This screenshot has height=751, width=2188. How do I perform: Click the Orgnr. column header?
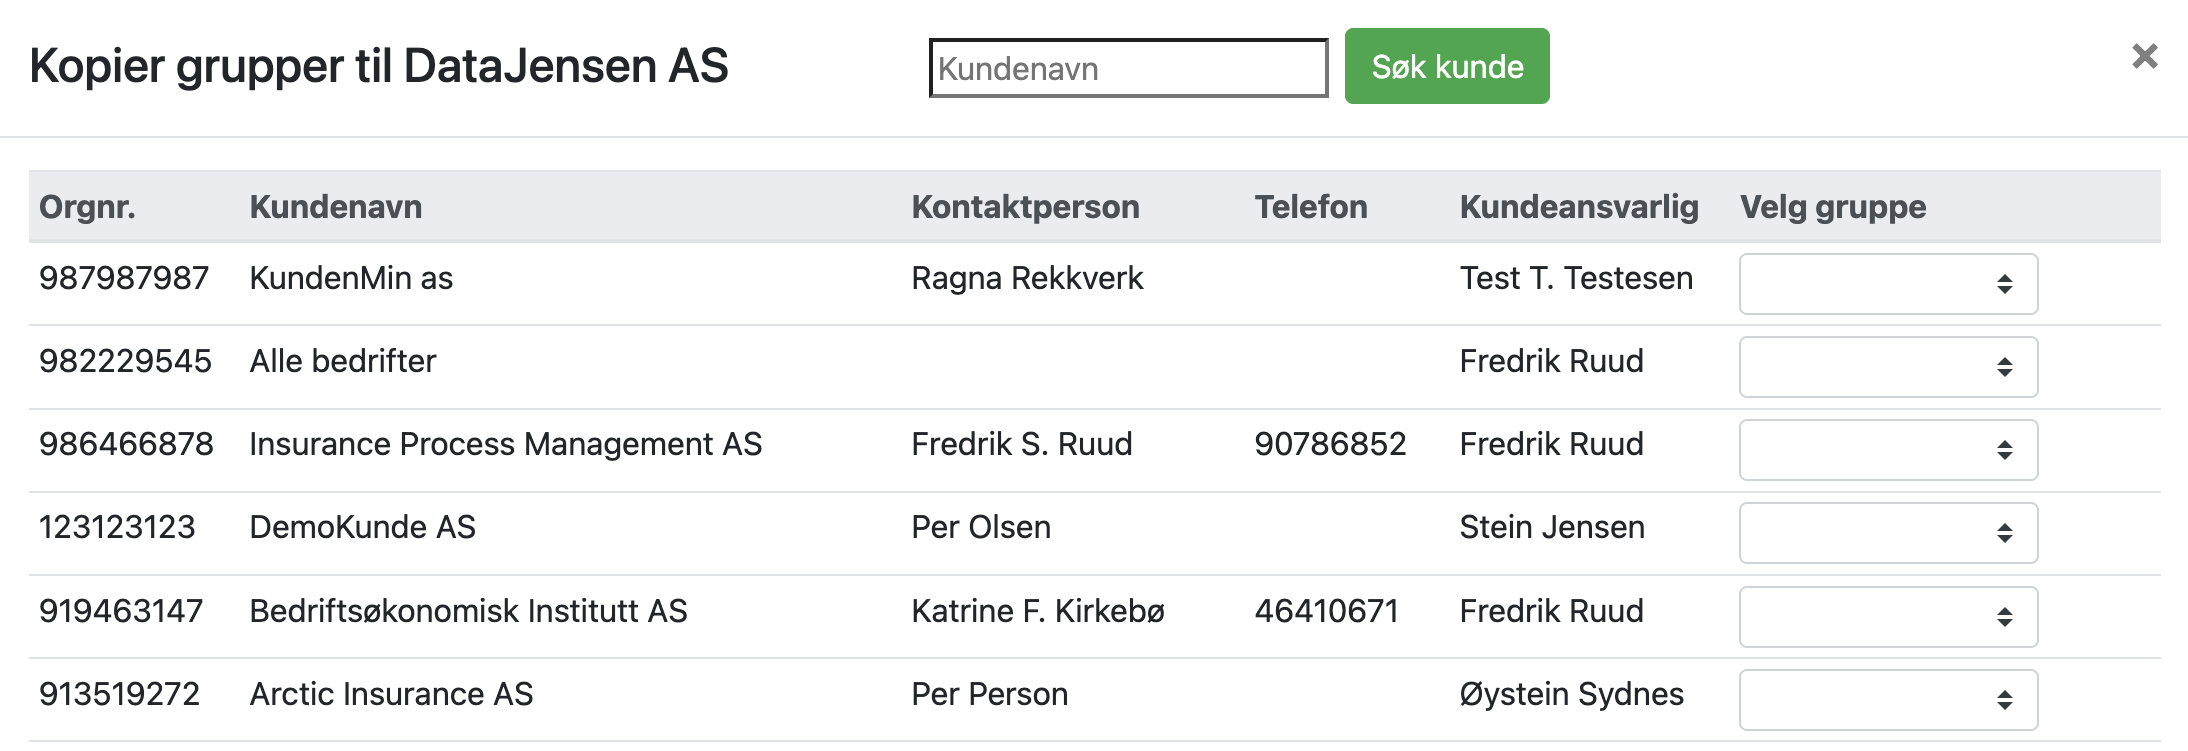[x=87, y=207]
